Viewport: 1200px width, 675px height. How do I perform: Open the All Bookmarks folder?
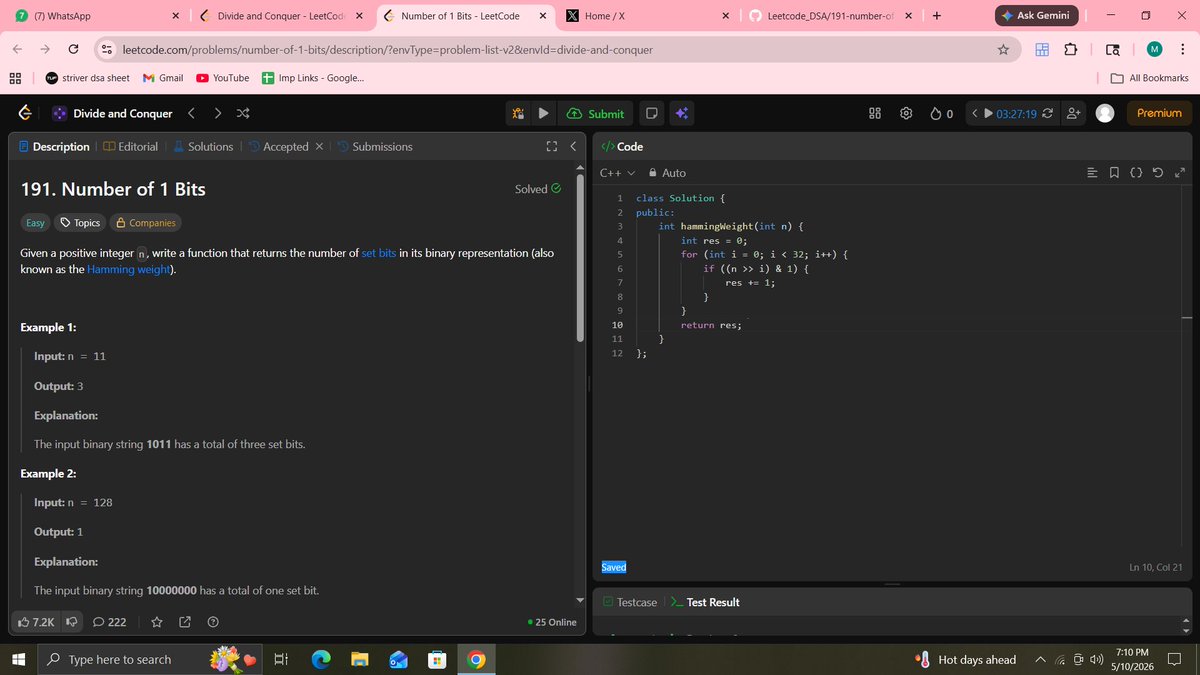click(1150, 78)
